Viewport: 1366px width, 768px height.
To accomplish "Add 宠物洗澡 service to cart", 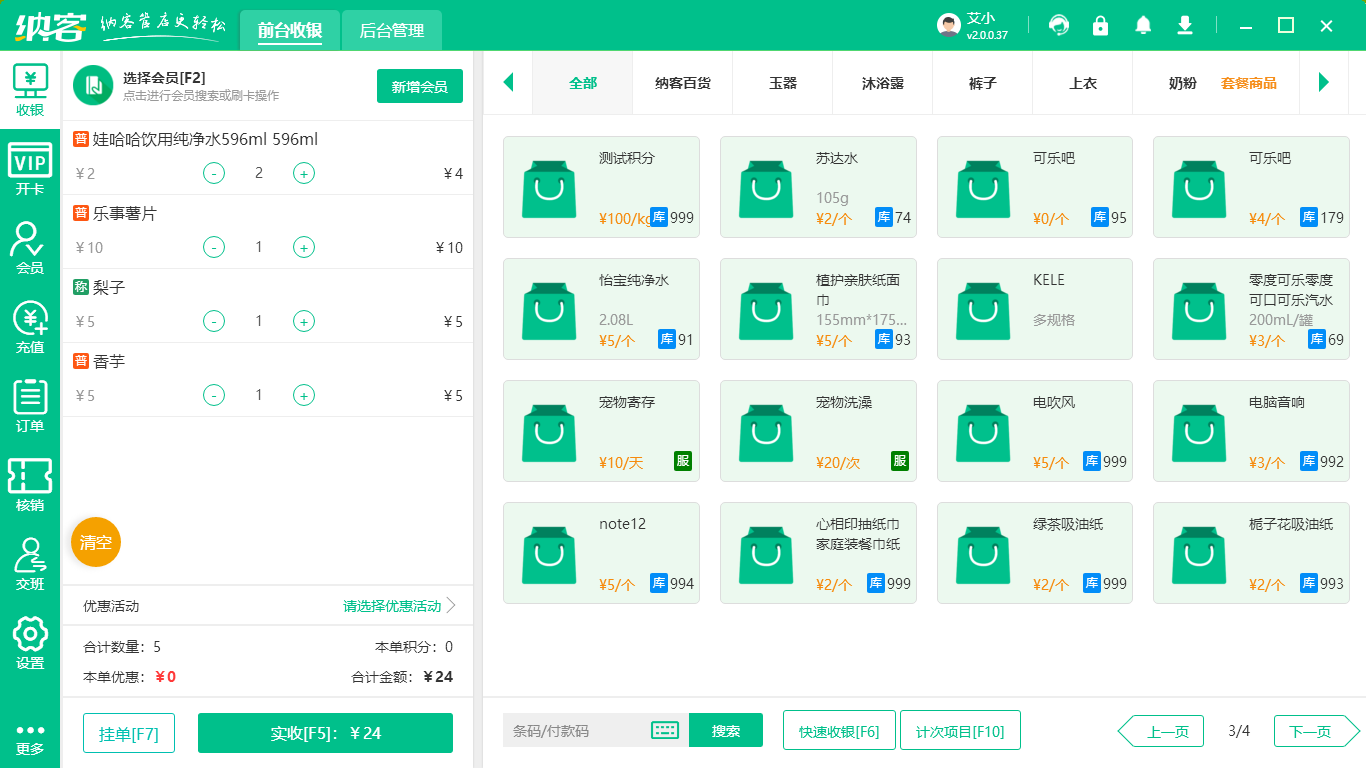I will point(818,431).
